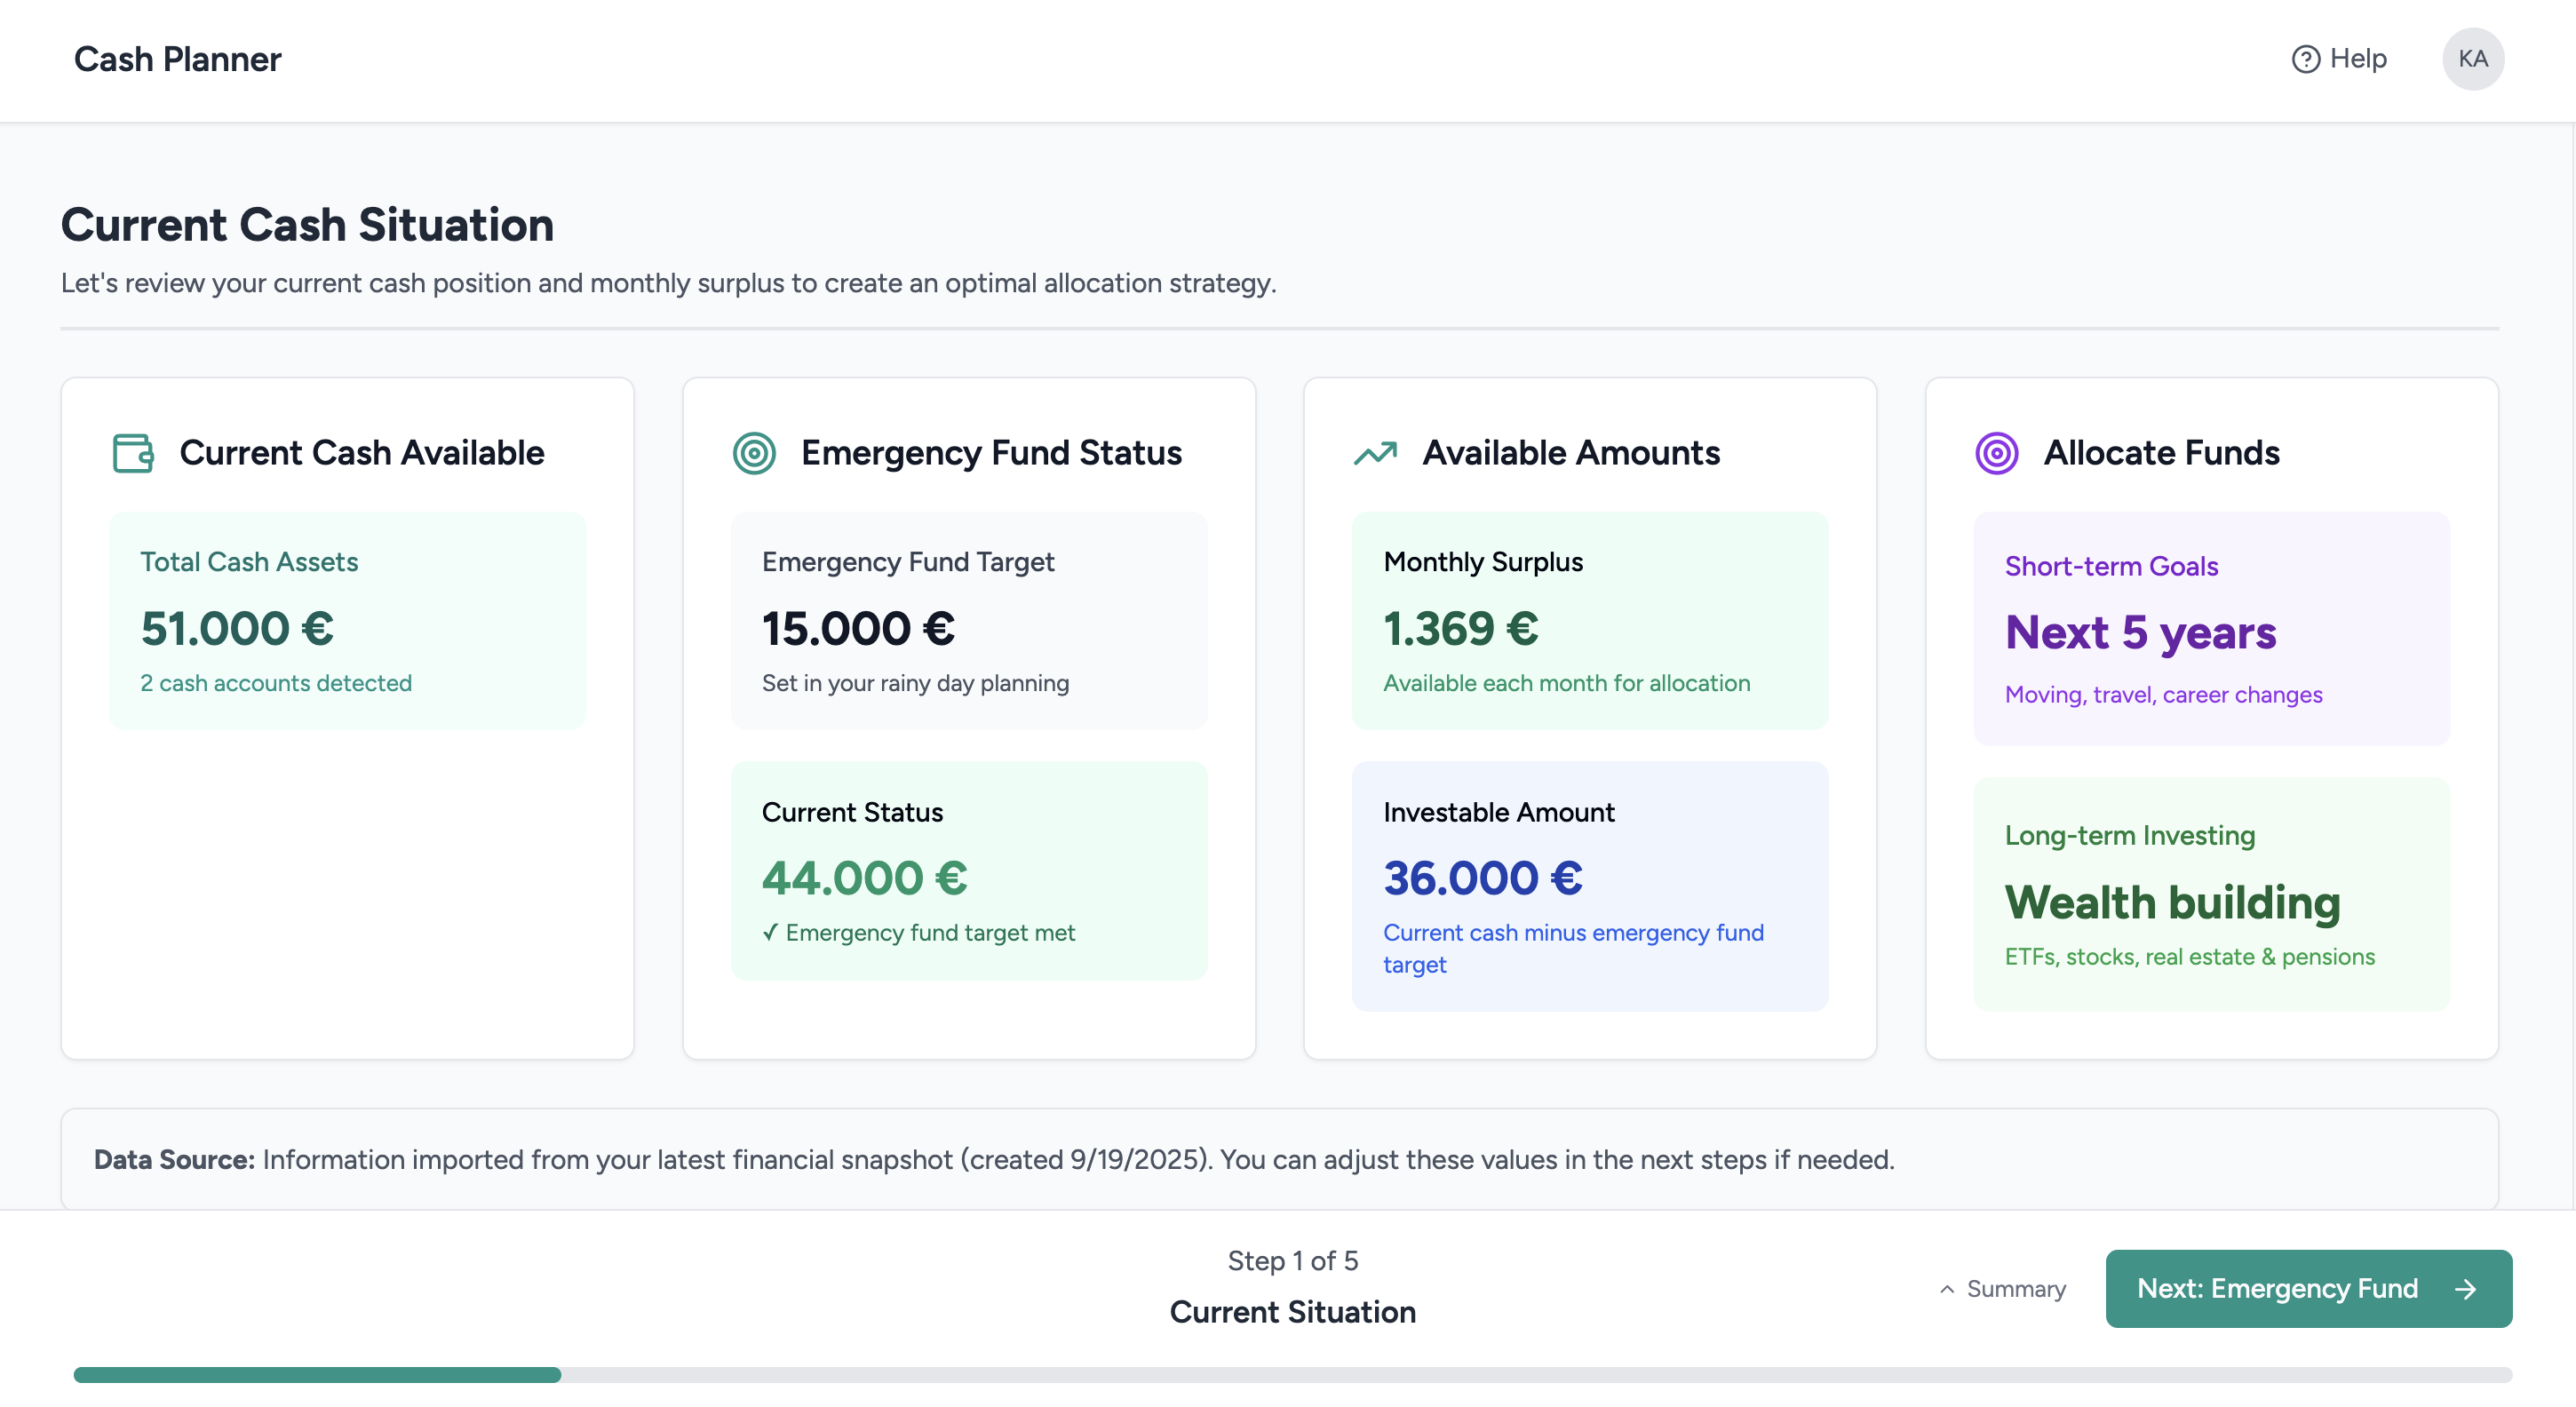The height and width of the screenshot is (1407, 2576).
Task: Click the trending-up arrow icon beside Available Amounts
Action: point(1375,453)
